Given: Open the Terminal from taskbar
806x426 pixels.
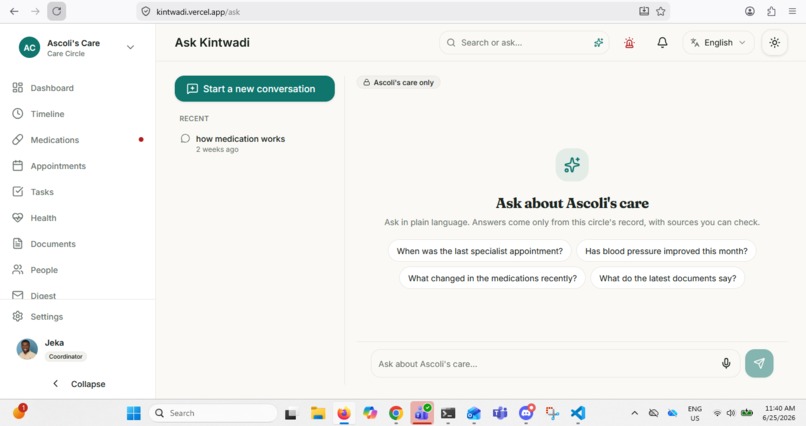Looking at the screenshot, I should click(448, 413).
